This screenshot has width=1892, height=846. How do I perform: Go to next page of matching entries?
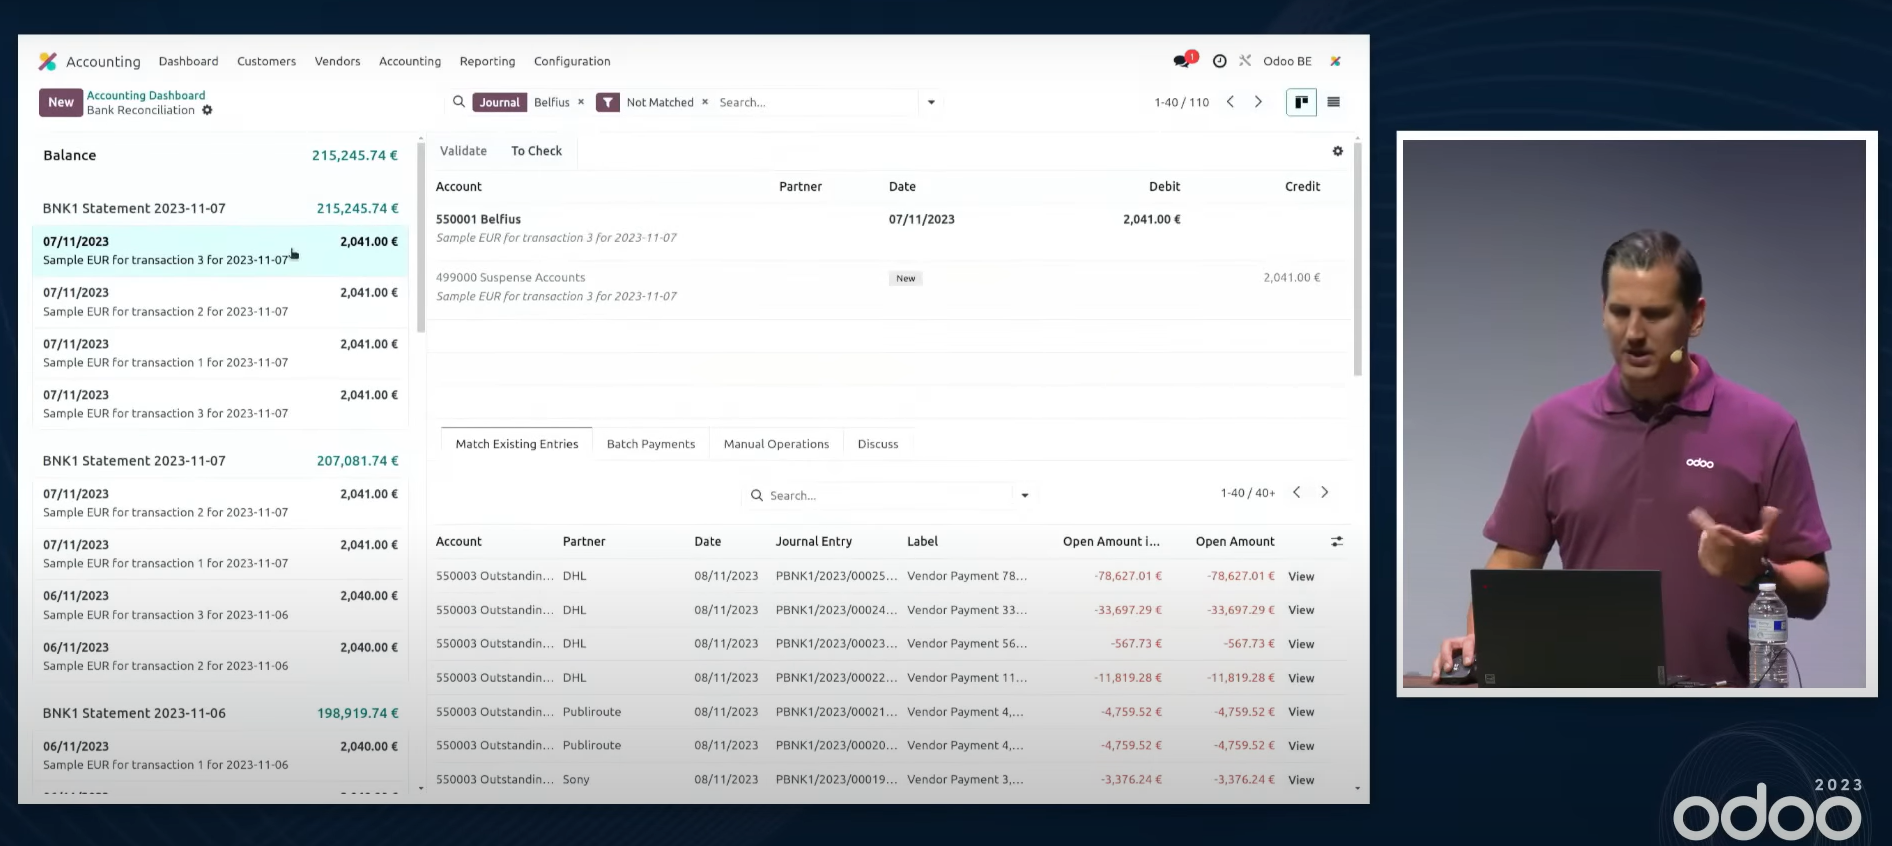click(1325, 492)
